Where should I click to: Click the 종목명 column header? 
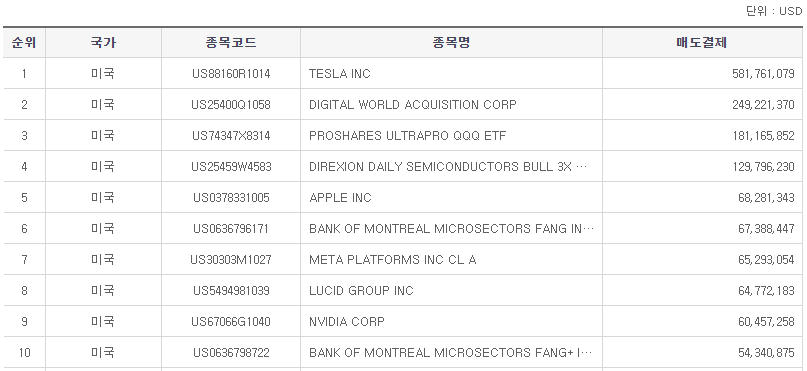[x=451, y=43]
